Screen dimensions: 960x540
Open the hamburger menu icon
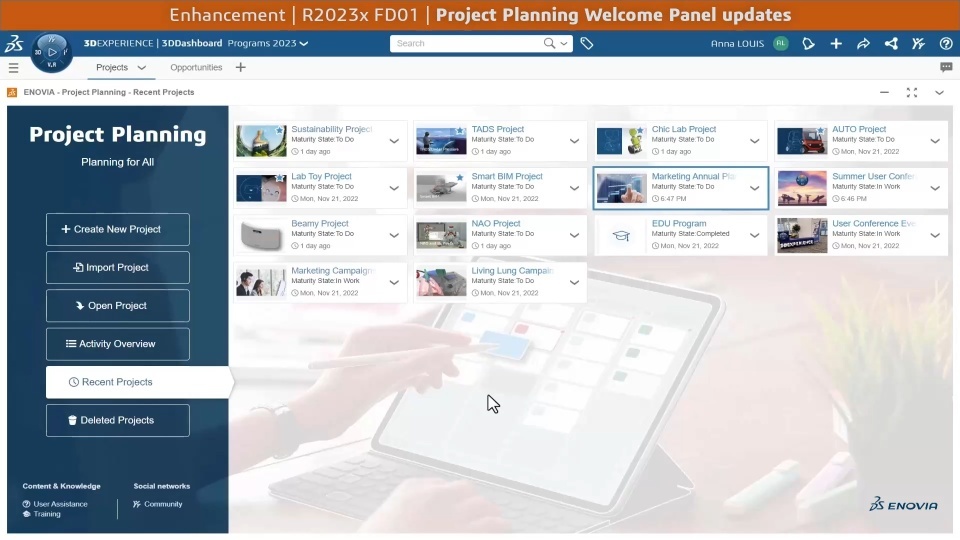(13, 68)
